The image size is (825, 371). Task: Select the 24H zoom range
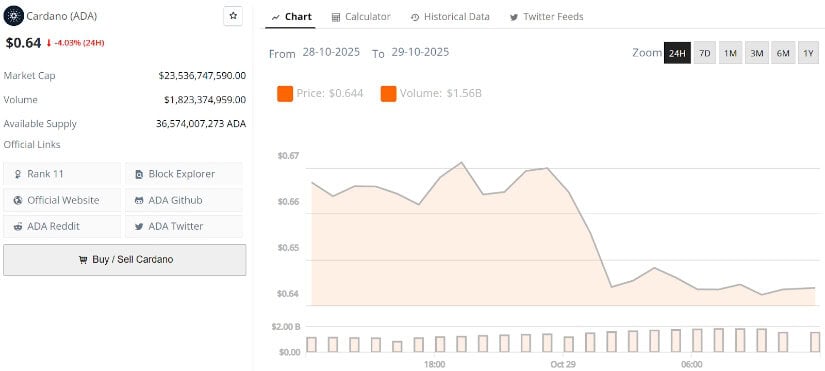(677, 53)
